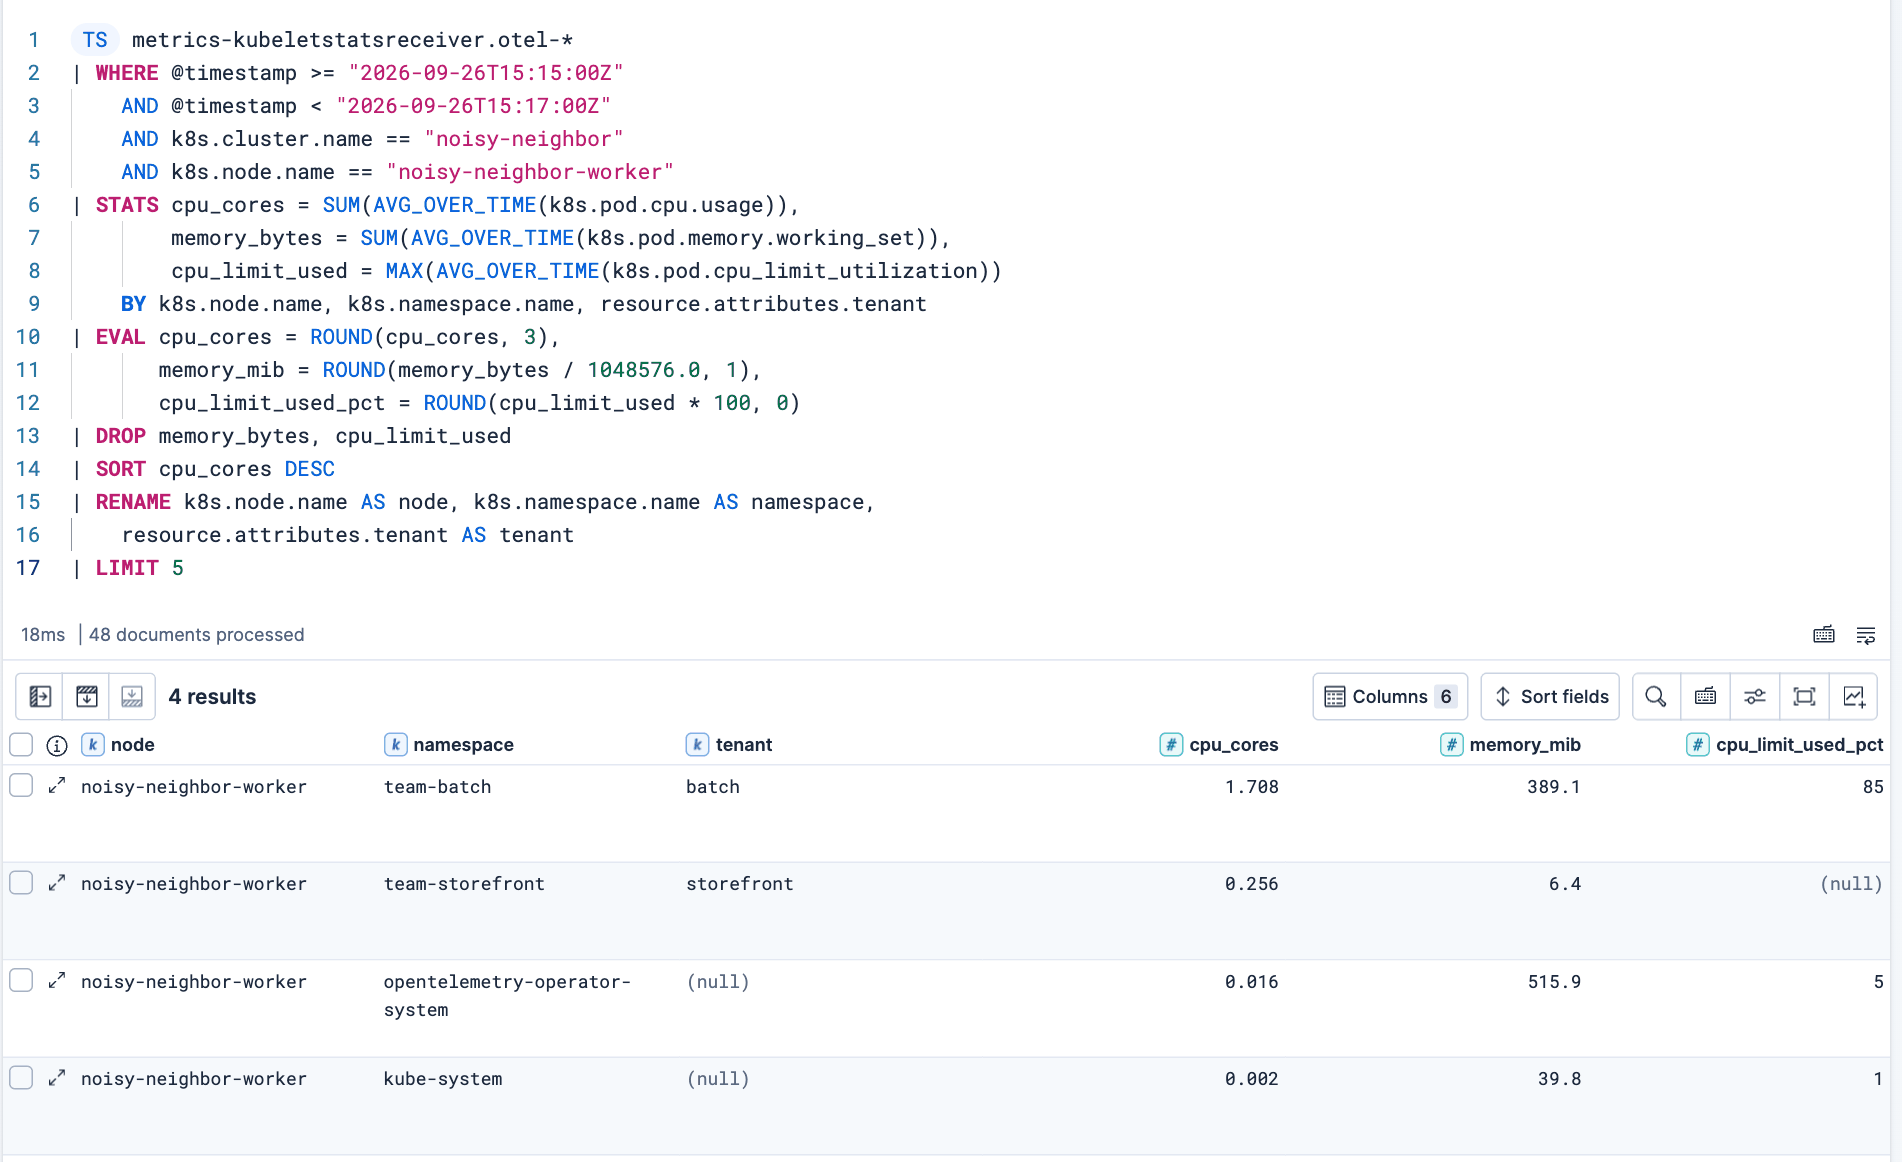
Task: Click the info icon in table header
Action: (x=57, y=745)
